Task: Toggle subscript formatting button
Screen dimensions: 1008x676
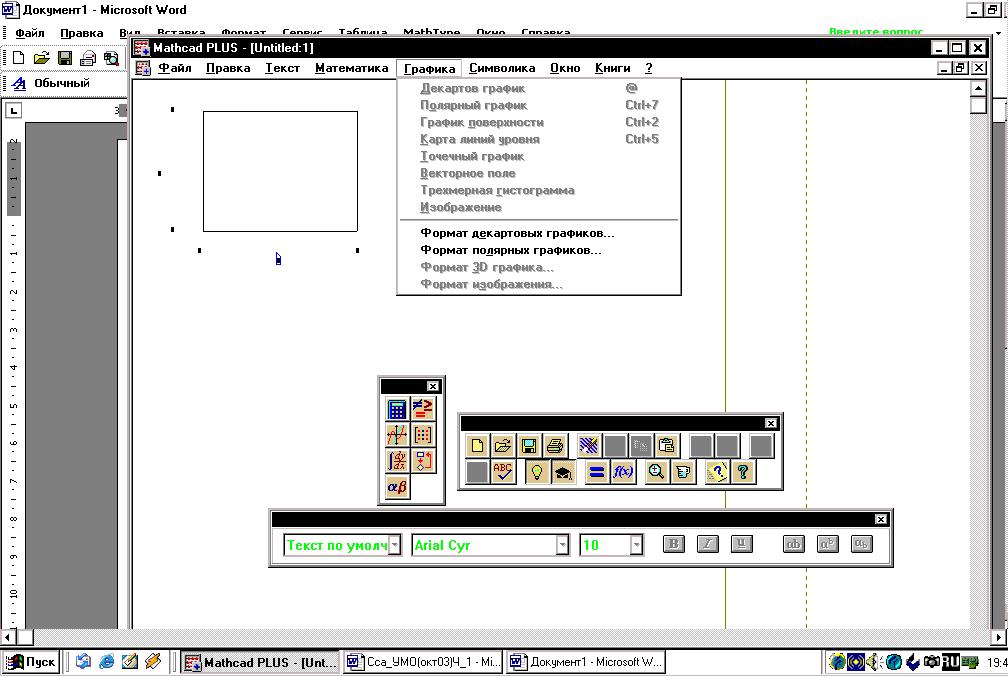Action: 861,544
